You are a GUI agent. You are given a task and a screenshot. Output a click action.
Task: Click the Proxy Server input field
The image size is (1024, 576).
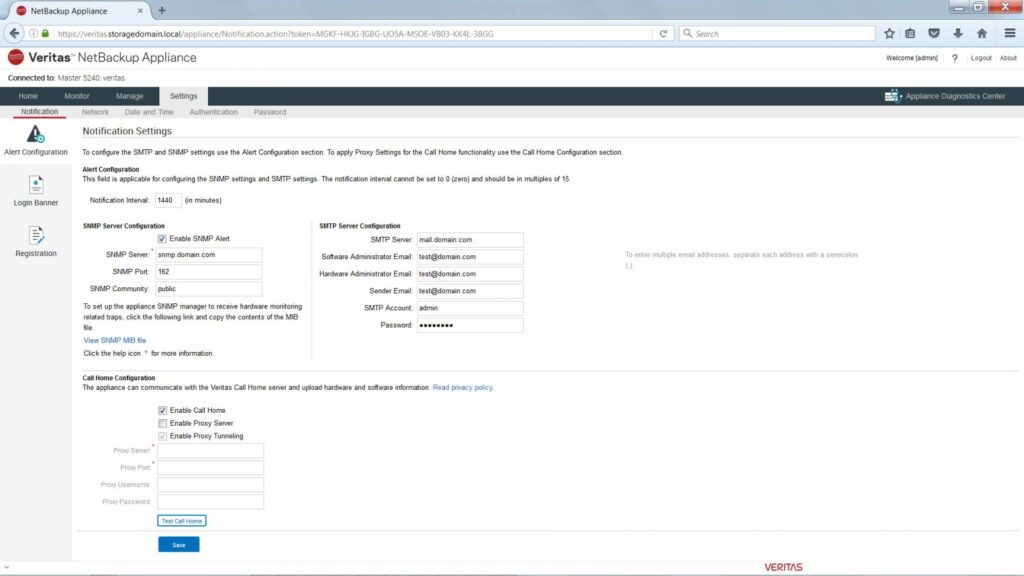click(x=210, y=451)
